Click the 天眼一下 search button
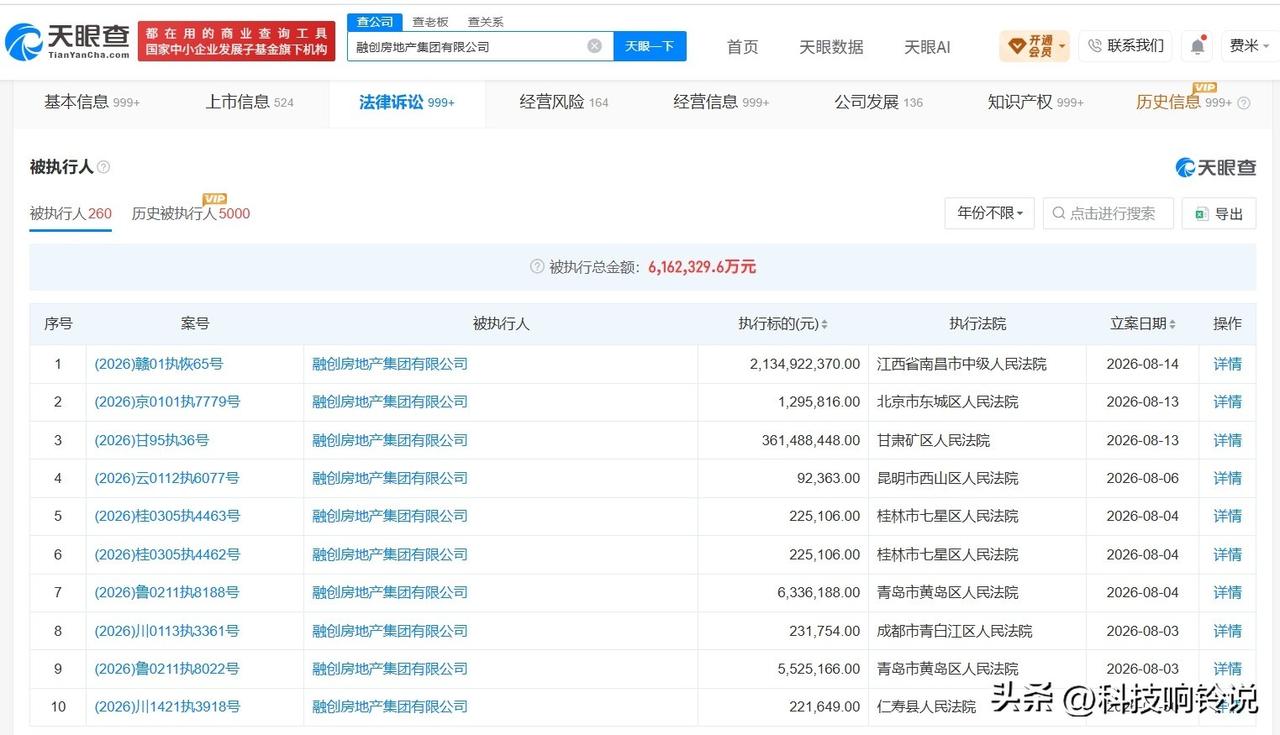 tap(650, 46)
